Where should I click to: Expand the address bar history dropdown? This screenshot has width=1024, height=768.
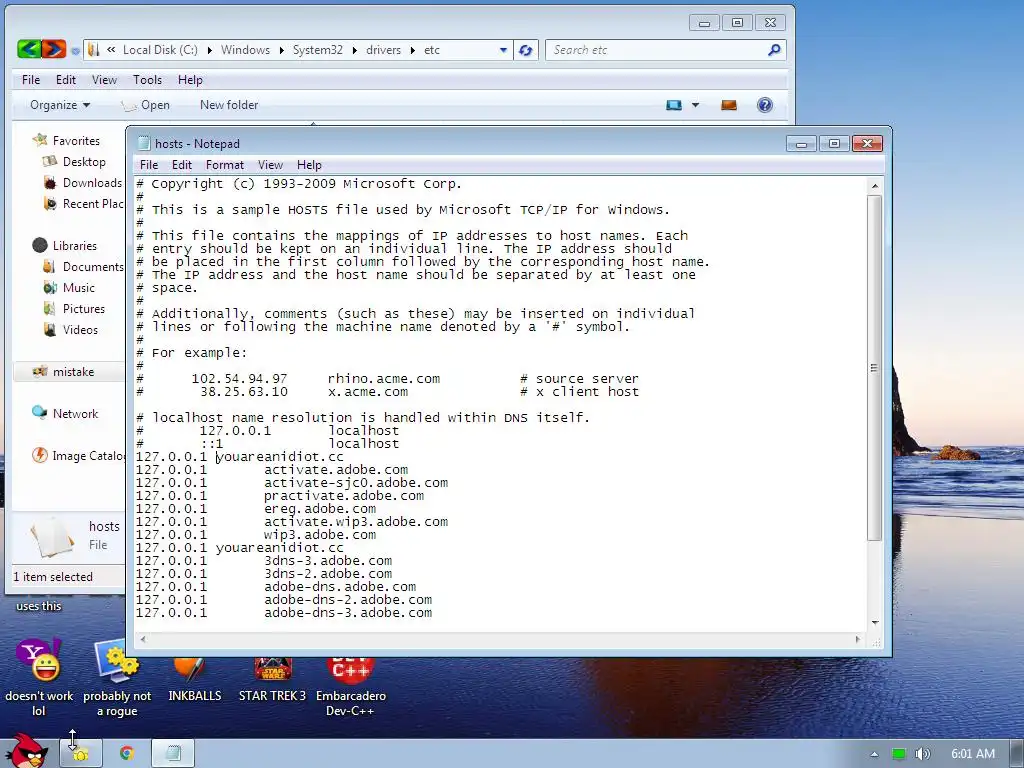(x=503, y=50)
